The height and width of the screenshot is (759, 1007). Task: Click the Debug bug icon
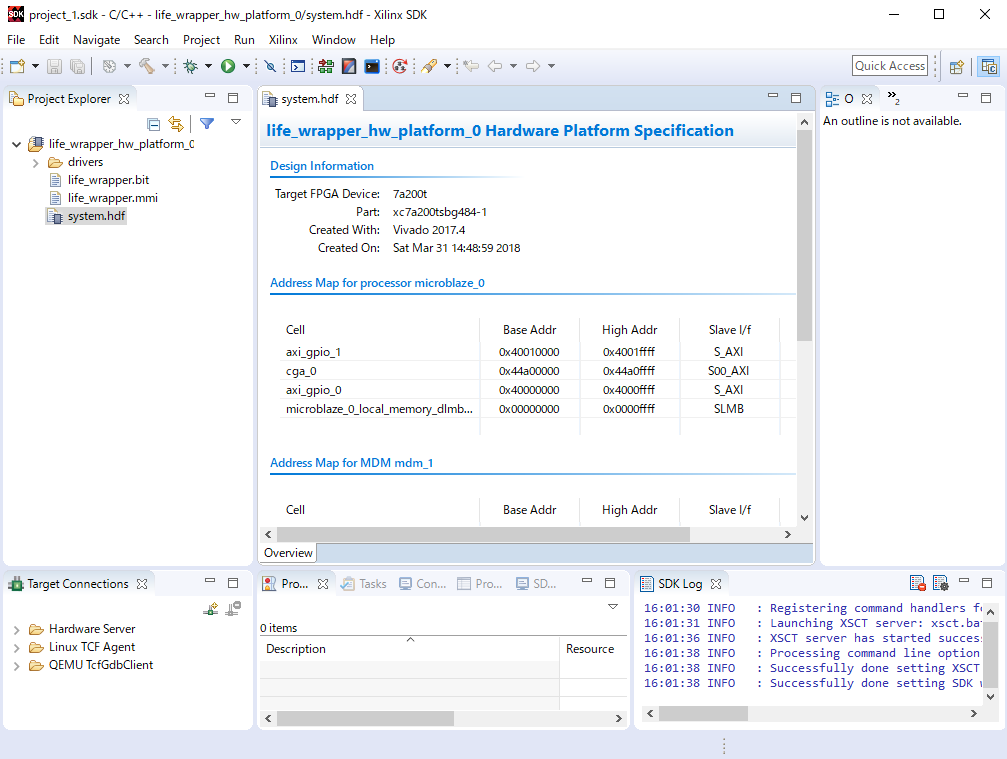tap(191, 66)
